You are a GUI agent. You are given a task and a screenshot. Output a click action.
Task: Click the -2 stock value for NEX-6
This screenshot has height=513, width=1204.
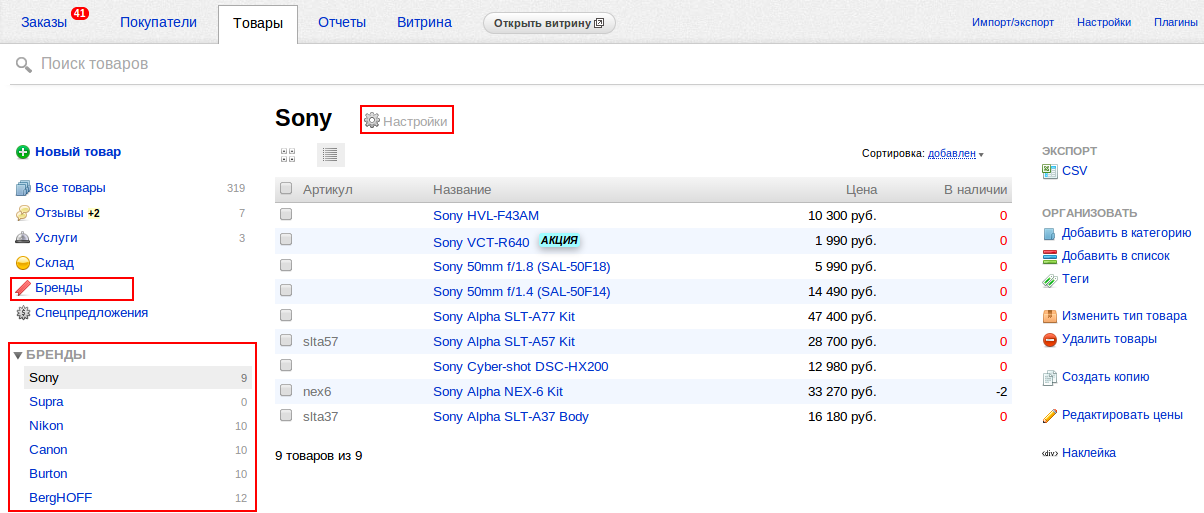click(x=1001, y=391)
